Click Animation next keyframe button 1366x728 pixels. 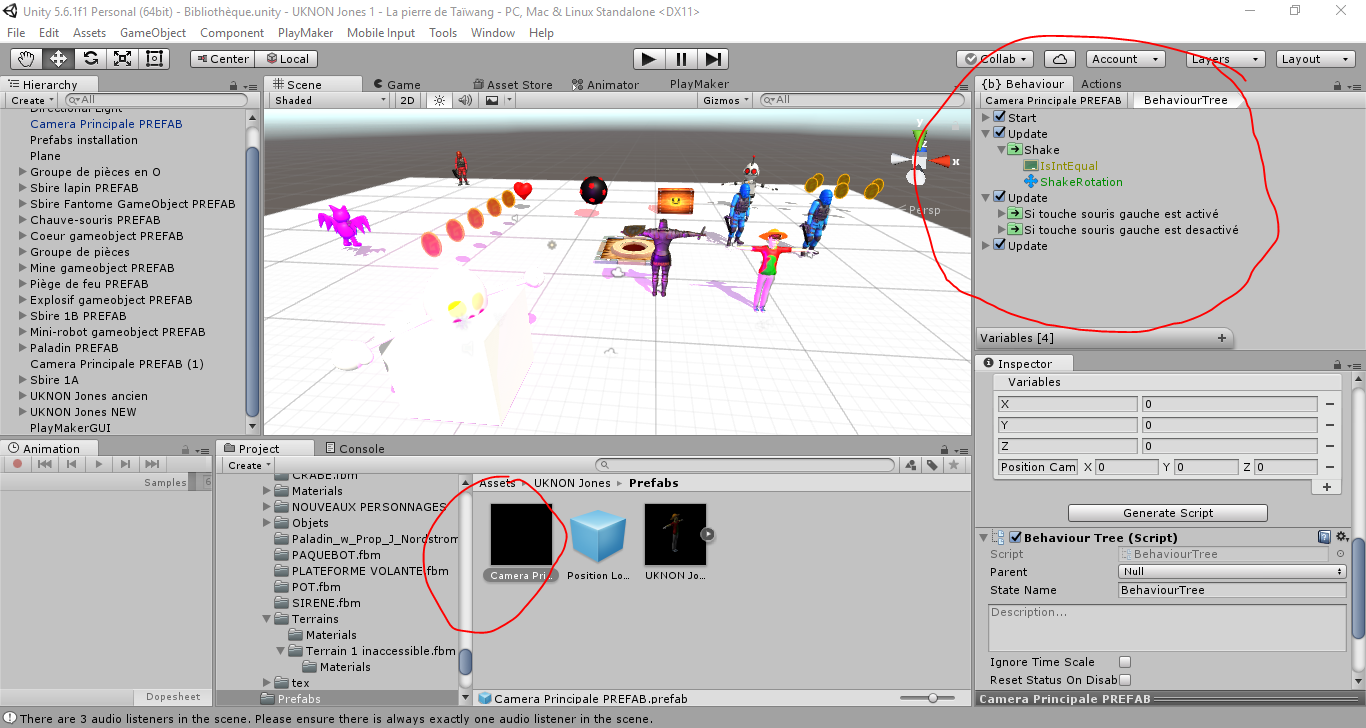point(125,464)
